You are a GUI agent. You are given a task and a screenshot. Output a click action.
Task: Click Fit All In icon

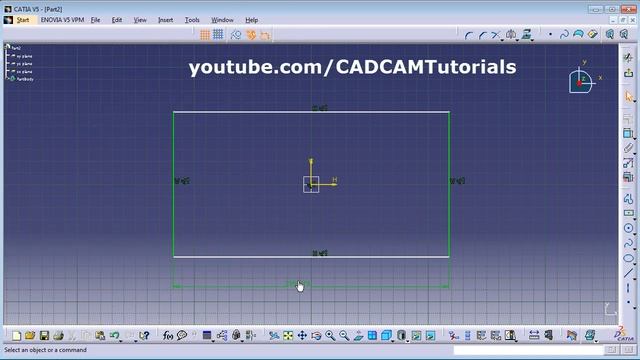pos(288,336)
